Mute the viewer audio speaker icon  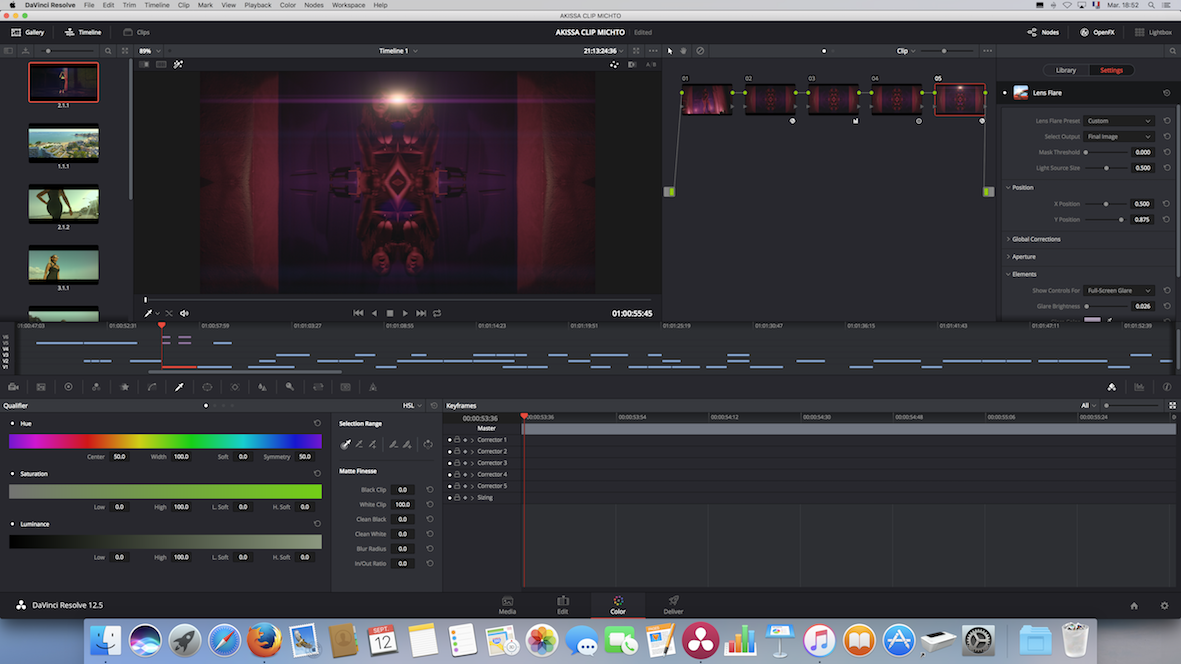[x=185, y=313]
